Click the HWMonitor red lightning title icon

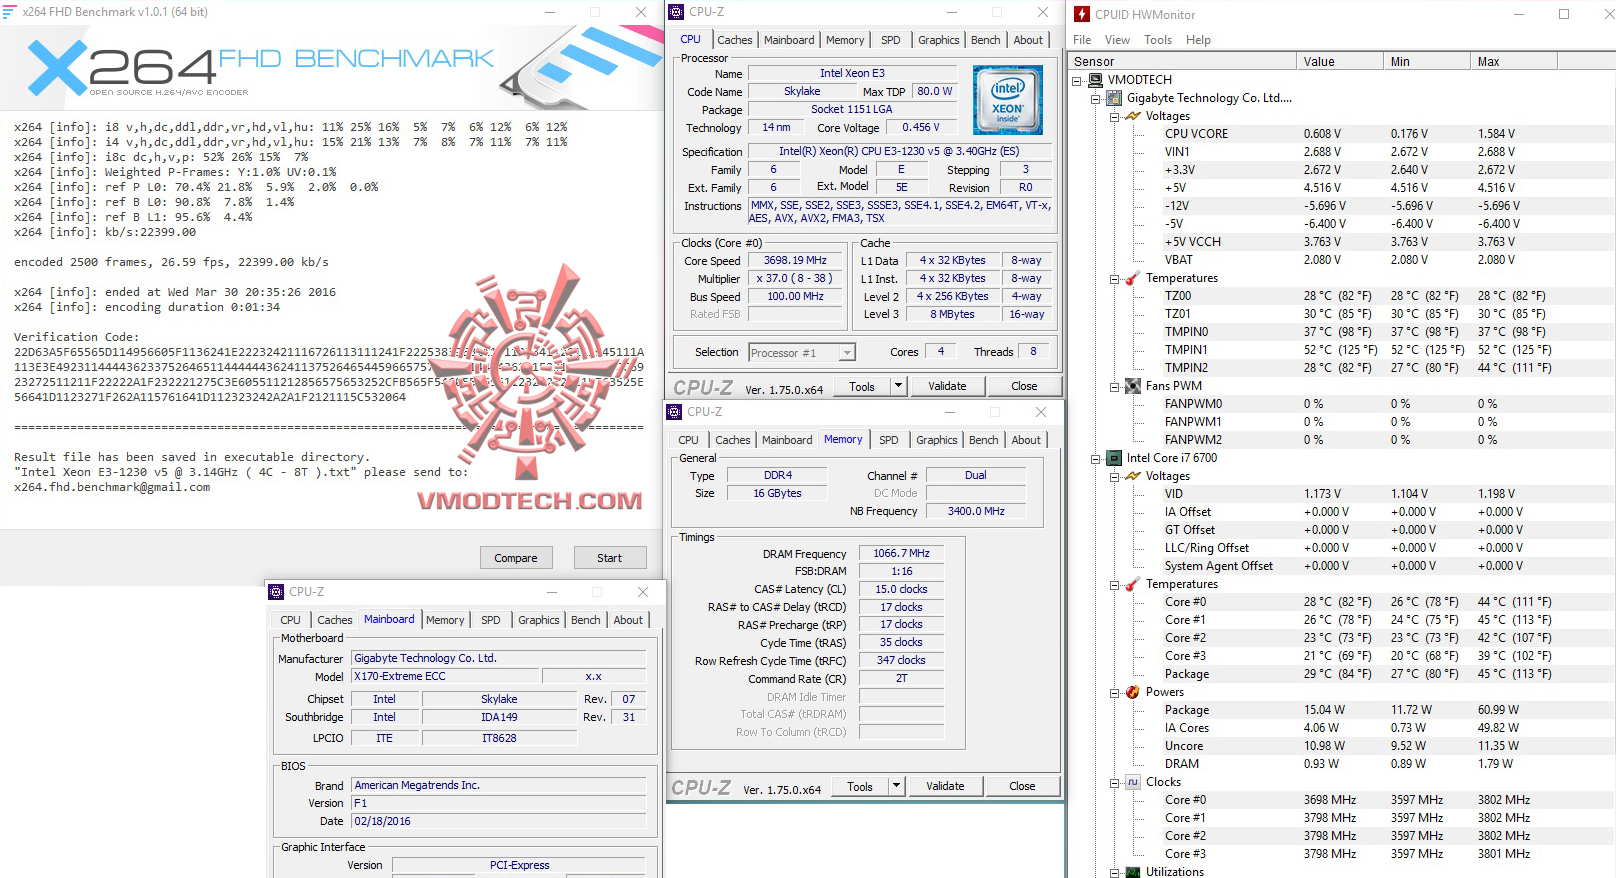pyautogui.click(x=1082, y=14)
